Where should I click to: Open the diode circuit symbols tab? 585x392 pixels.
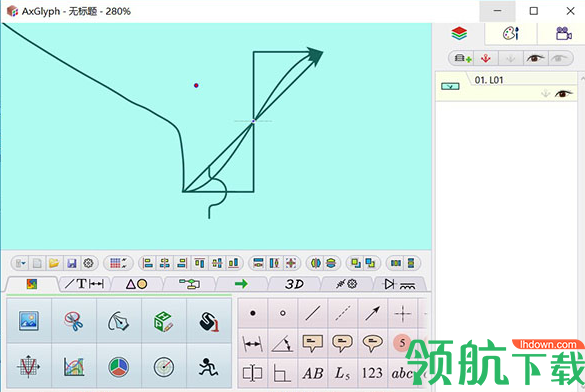click(399, 284)
